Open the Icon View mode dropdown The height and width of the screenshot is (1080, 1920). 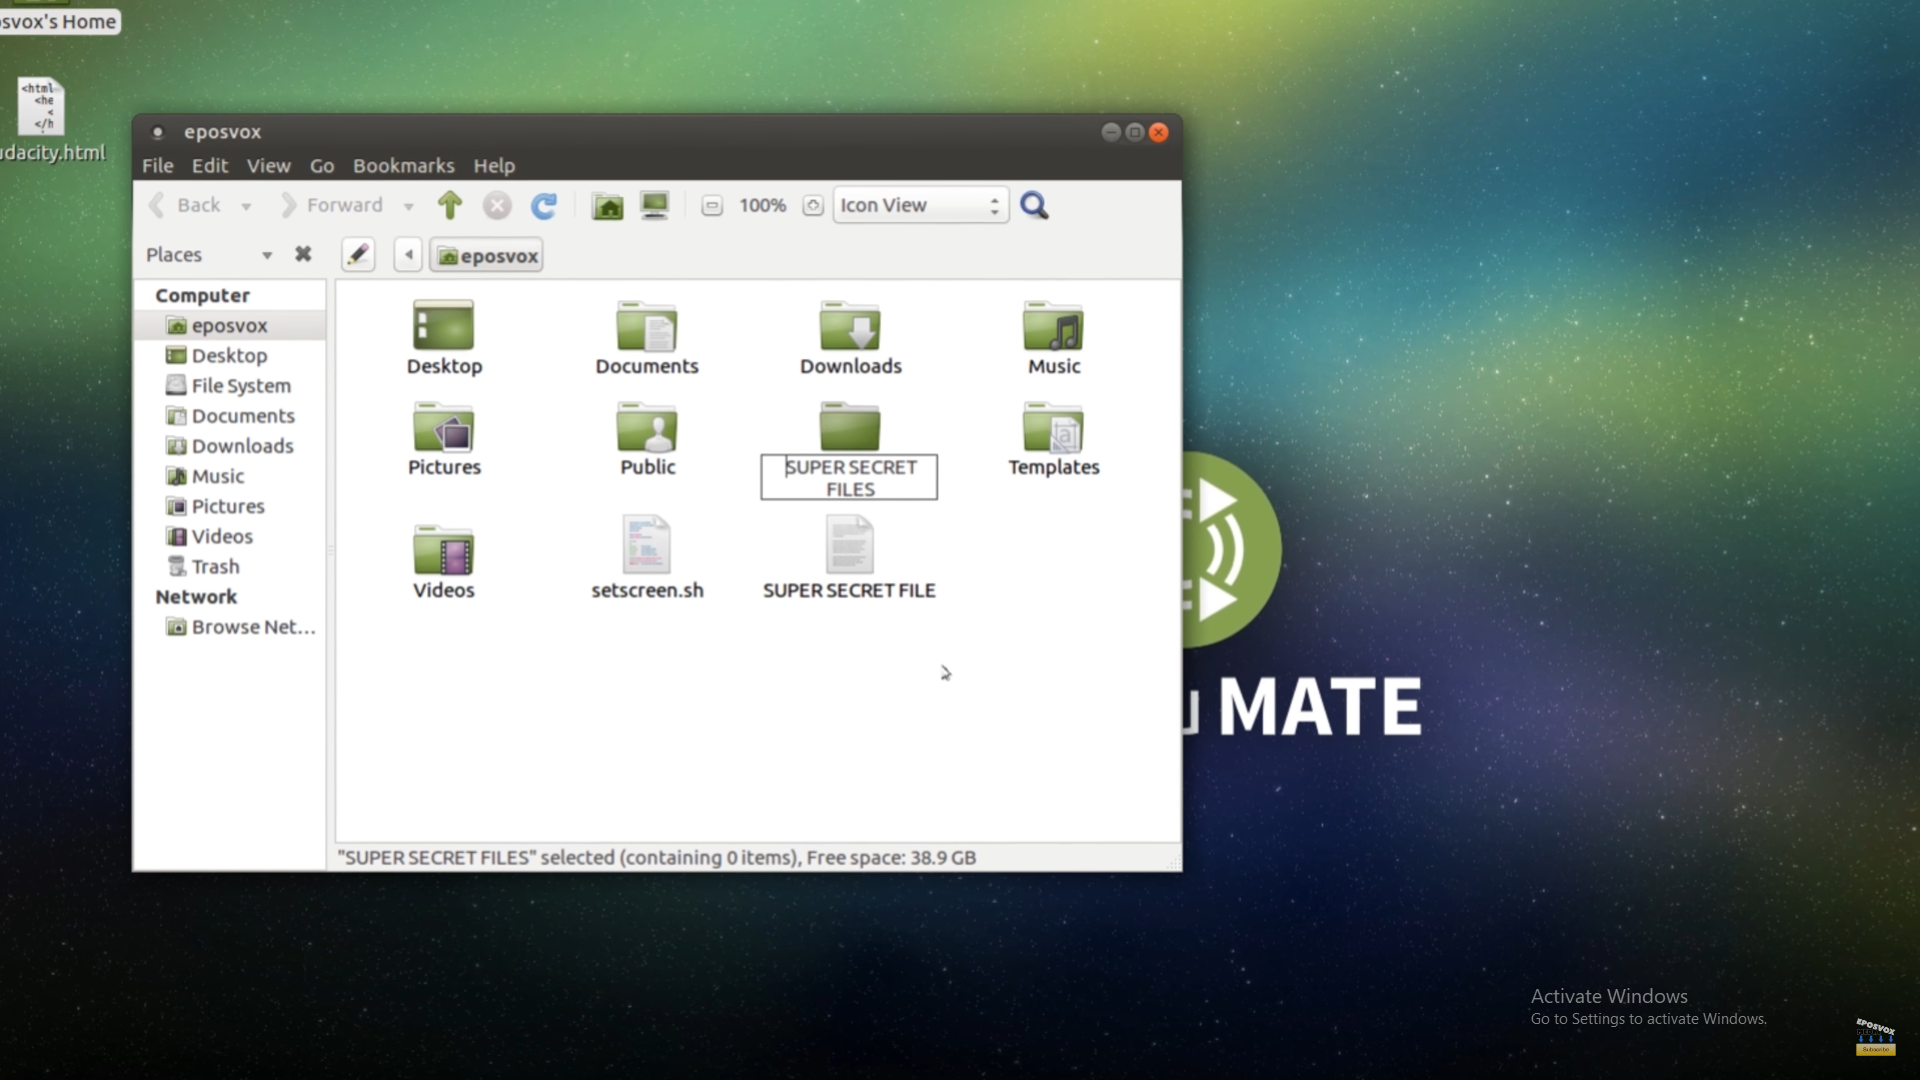[x=920, y=205]
